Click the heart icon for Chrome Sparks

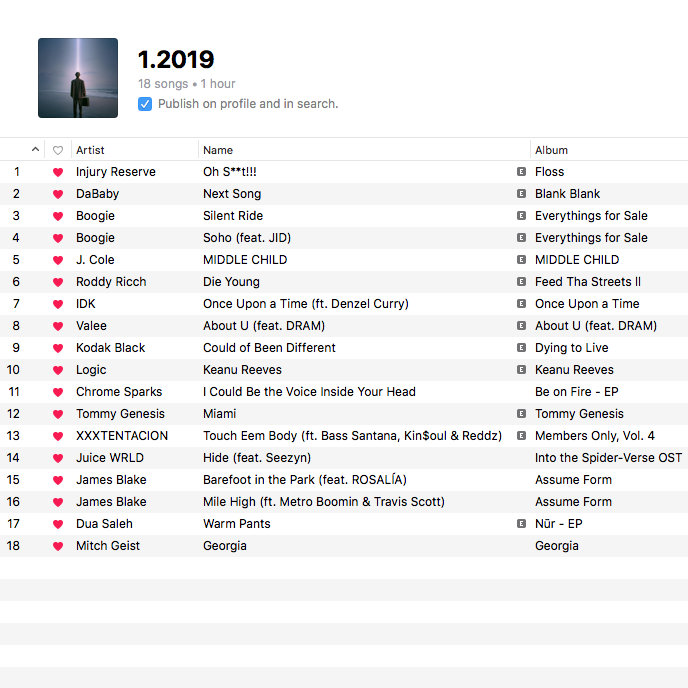click(x=57, y=392)
